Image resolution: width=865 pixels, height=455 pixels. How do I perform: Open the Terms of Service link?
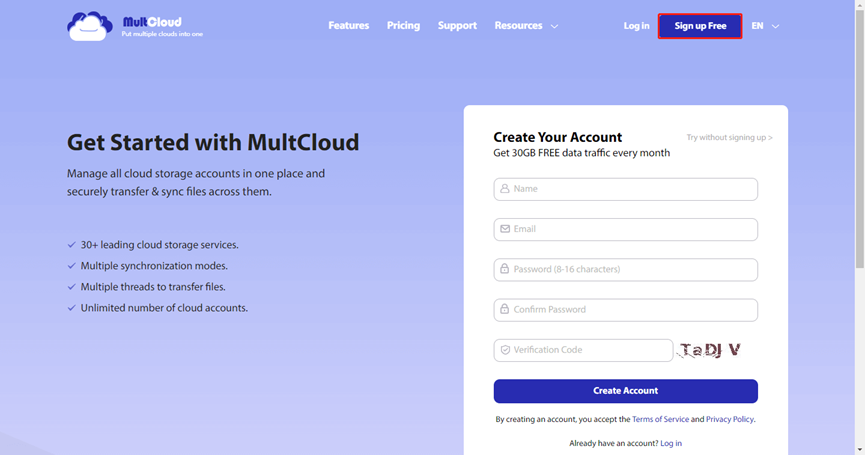[x=660, y=419]
